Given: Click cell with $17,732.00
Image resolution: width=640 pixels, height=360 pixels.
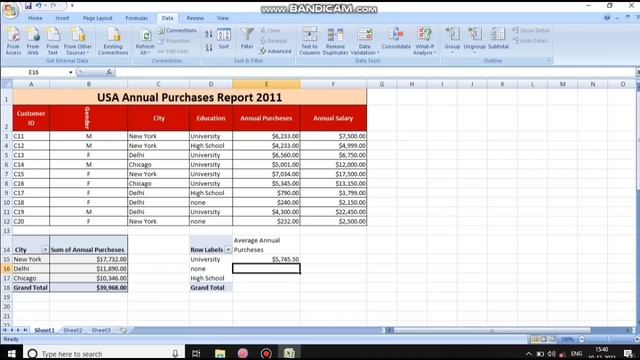Looking at the screenshot, I should pos(89,259).
